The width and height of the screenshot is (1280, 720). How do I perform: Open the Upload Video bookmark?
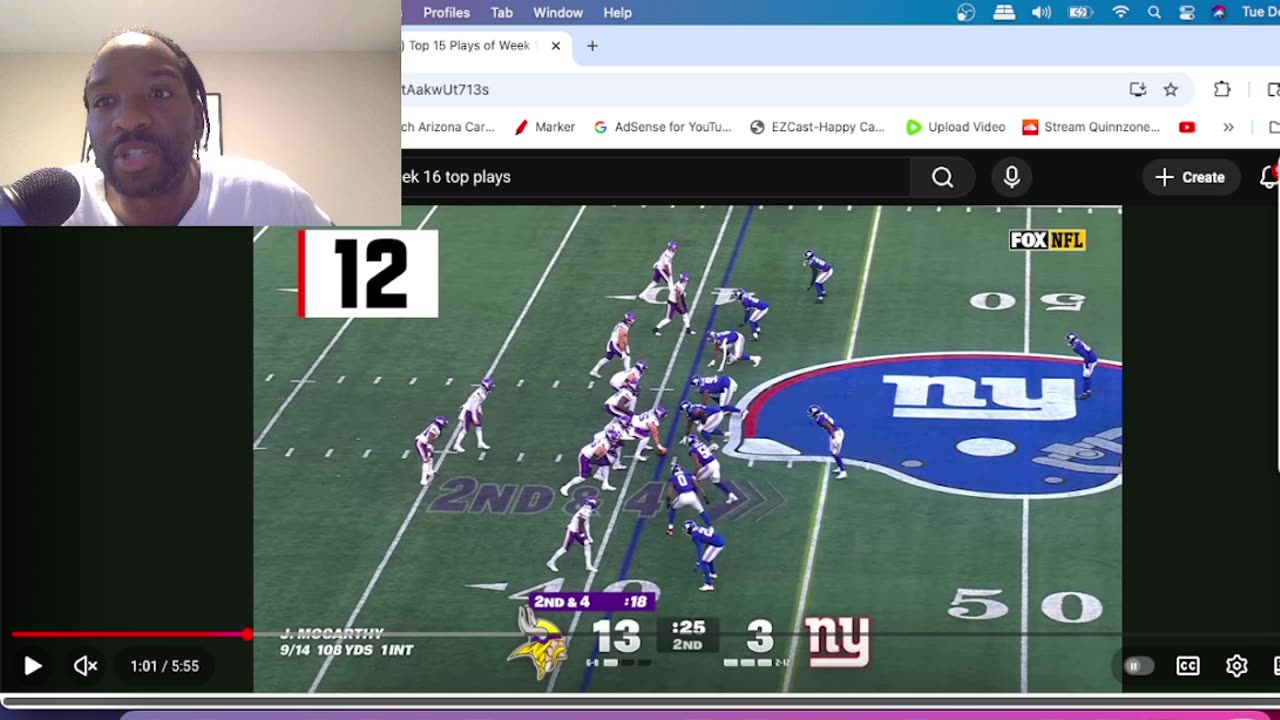[x=955, y=127]
